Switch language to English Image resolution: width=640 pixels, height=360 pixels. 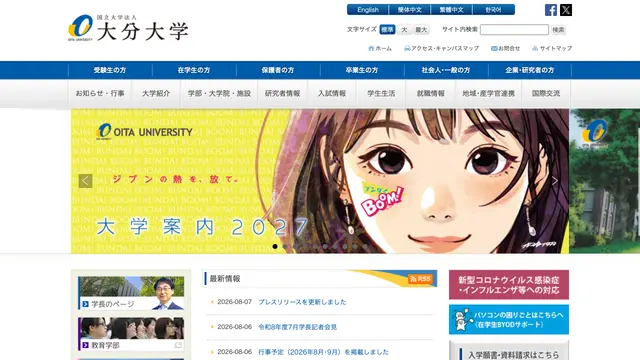coord(368,10)
